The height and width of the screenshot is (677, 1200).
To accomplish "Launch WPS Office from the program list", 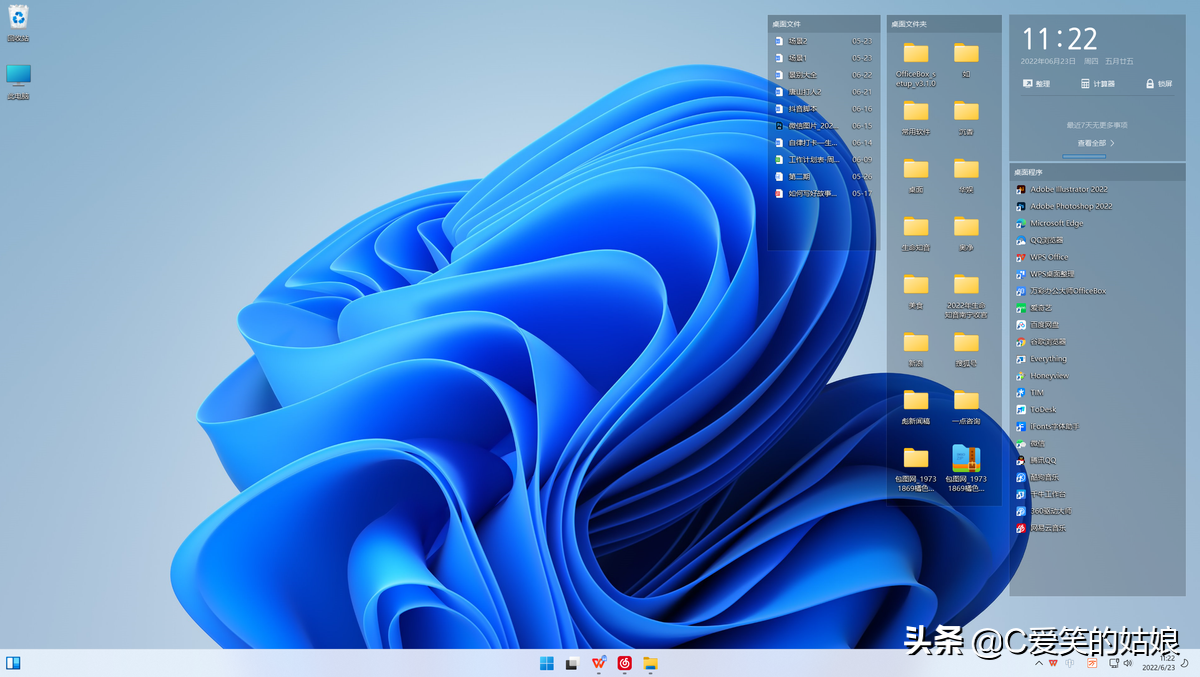I will [1042, 257].
